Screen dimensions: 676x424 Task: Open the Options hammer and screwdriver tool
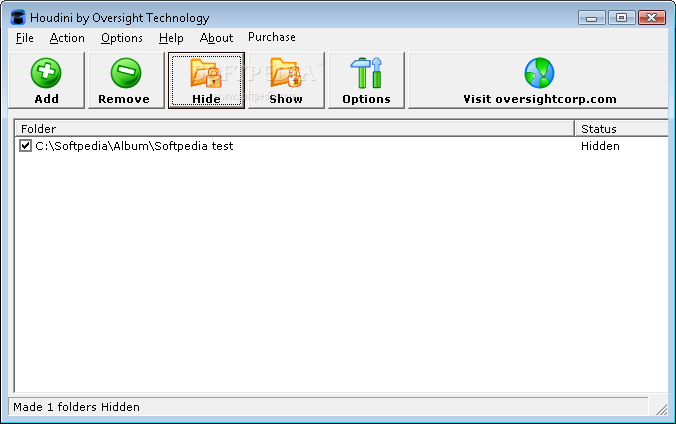[366, 80]
